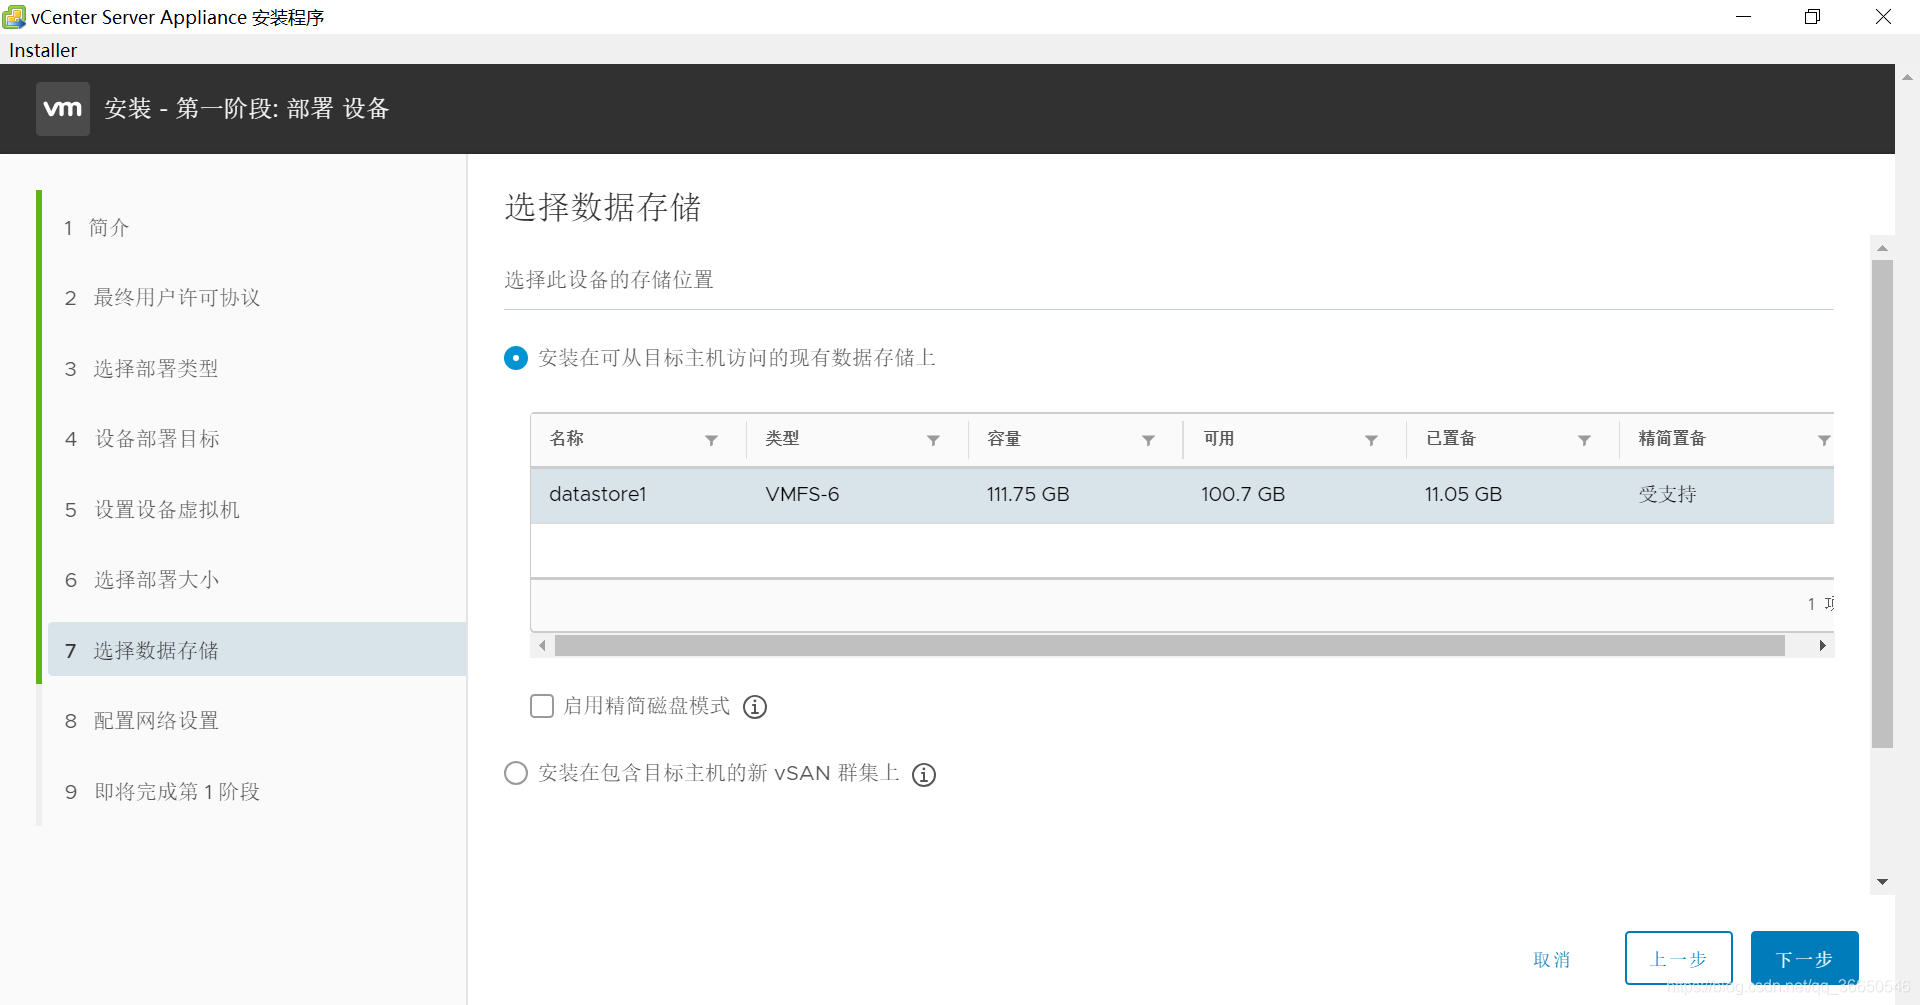This screenshot has height=1005, width=1920.
Task: Click the 取消 cancel link
Action: click(1551, 959)
